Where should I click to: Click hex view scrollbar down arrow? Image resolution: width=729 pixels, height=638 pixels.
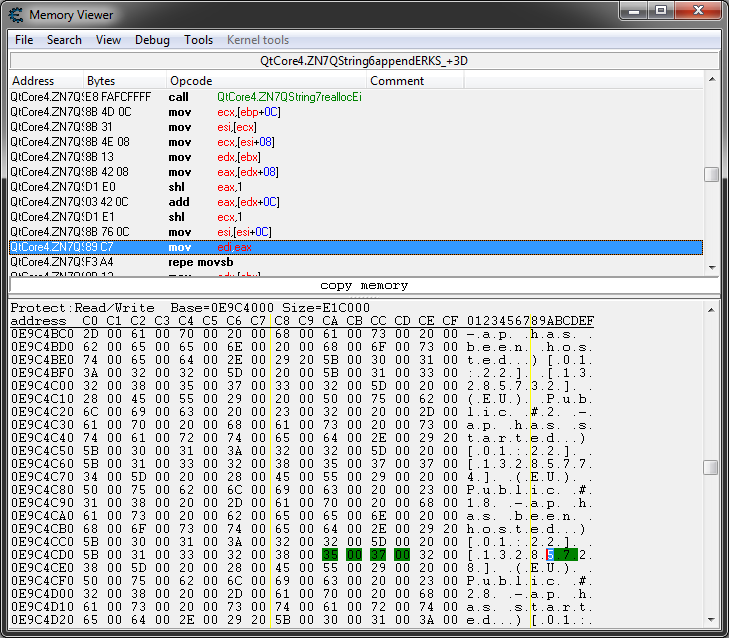711,621
